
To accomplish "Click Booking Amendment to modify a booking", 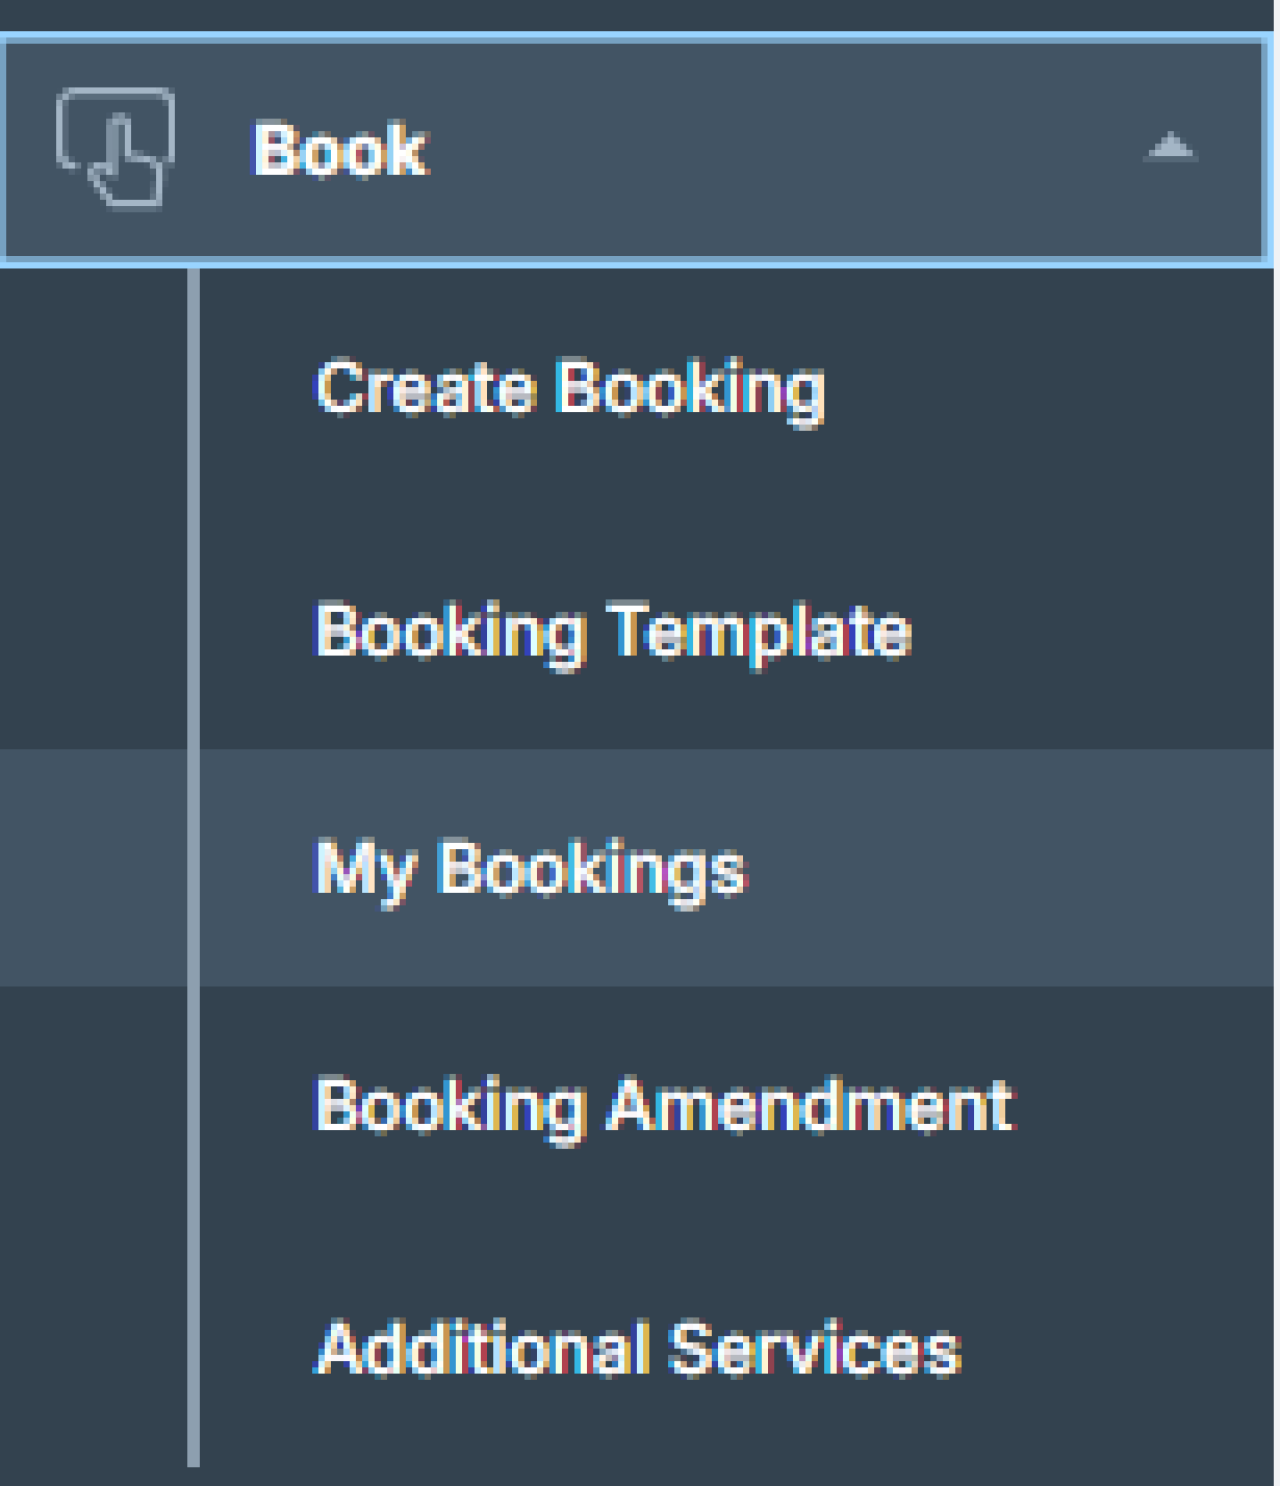I will 662,1104.
